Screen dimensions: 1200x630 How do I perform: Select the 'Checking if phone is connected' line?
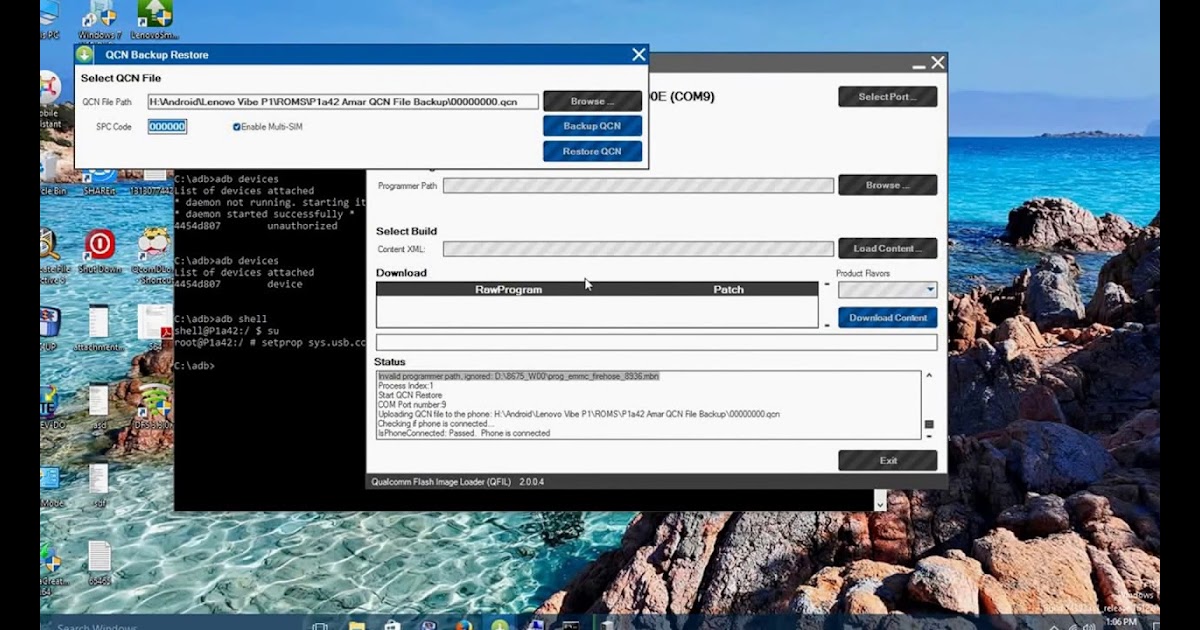click(435, 424)
